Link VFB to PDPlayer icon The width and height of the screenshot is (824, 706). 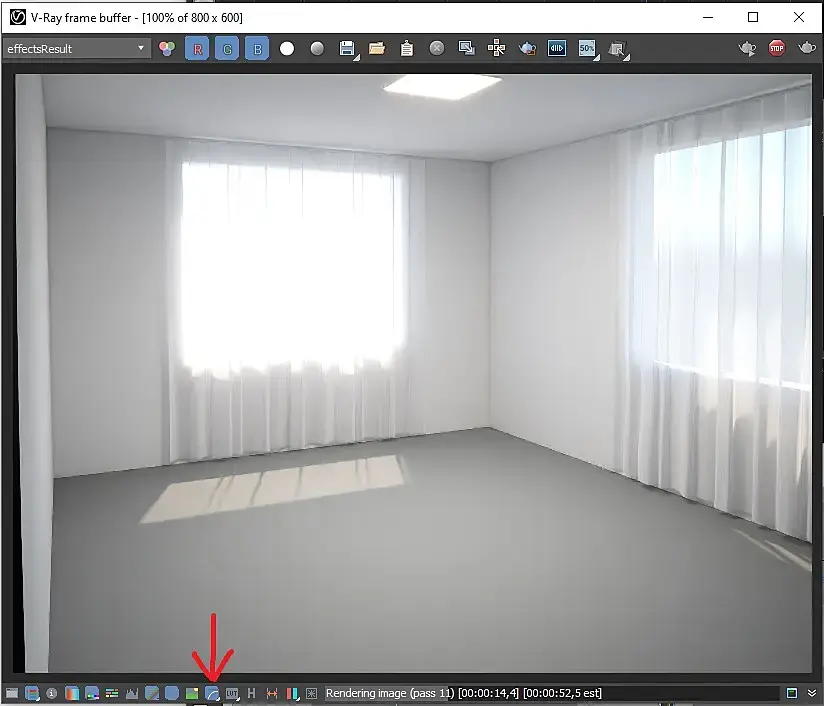[557, 49]
